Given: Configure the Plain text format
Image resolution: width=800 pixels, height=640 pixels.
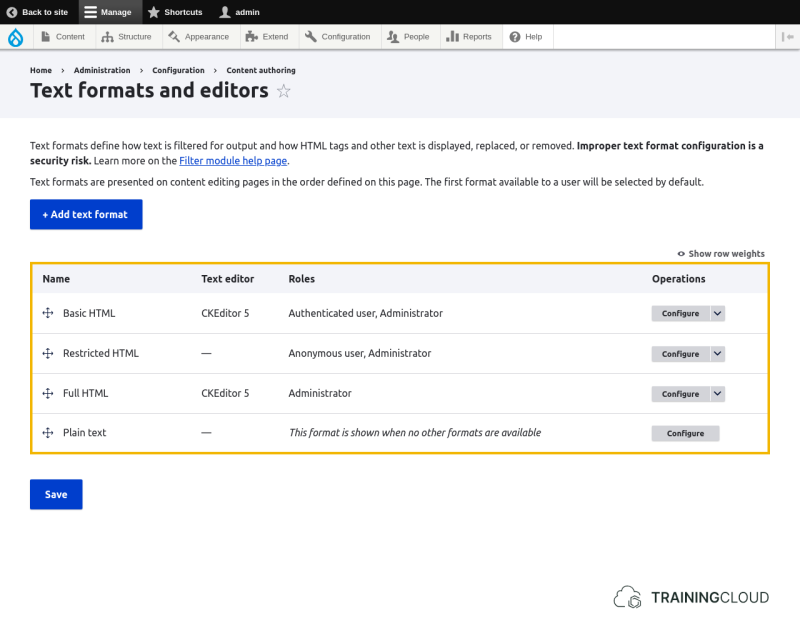Looking at the screenshot, I should [x=685, y=433].
